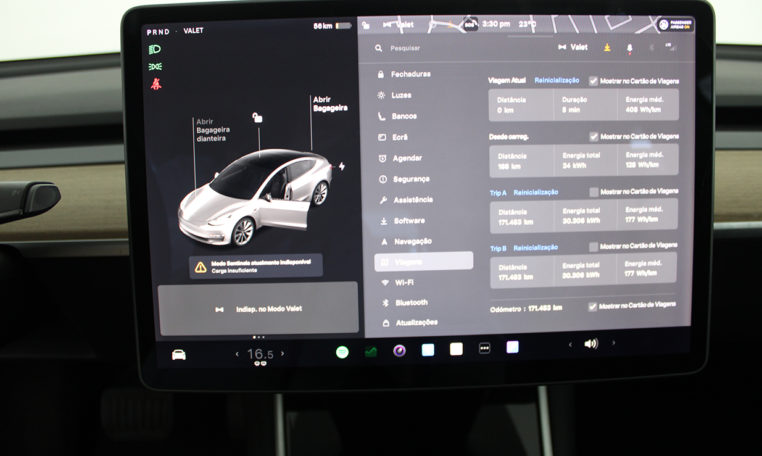Screen dimensions: 762x456
Task: Tap the 16.5 temperature display
Action: tap(260, 354)
